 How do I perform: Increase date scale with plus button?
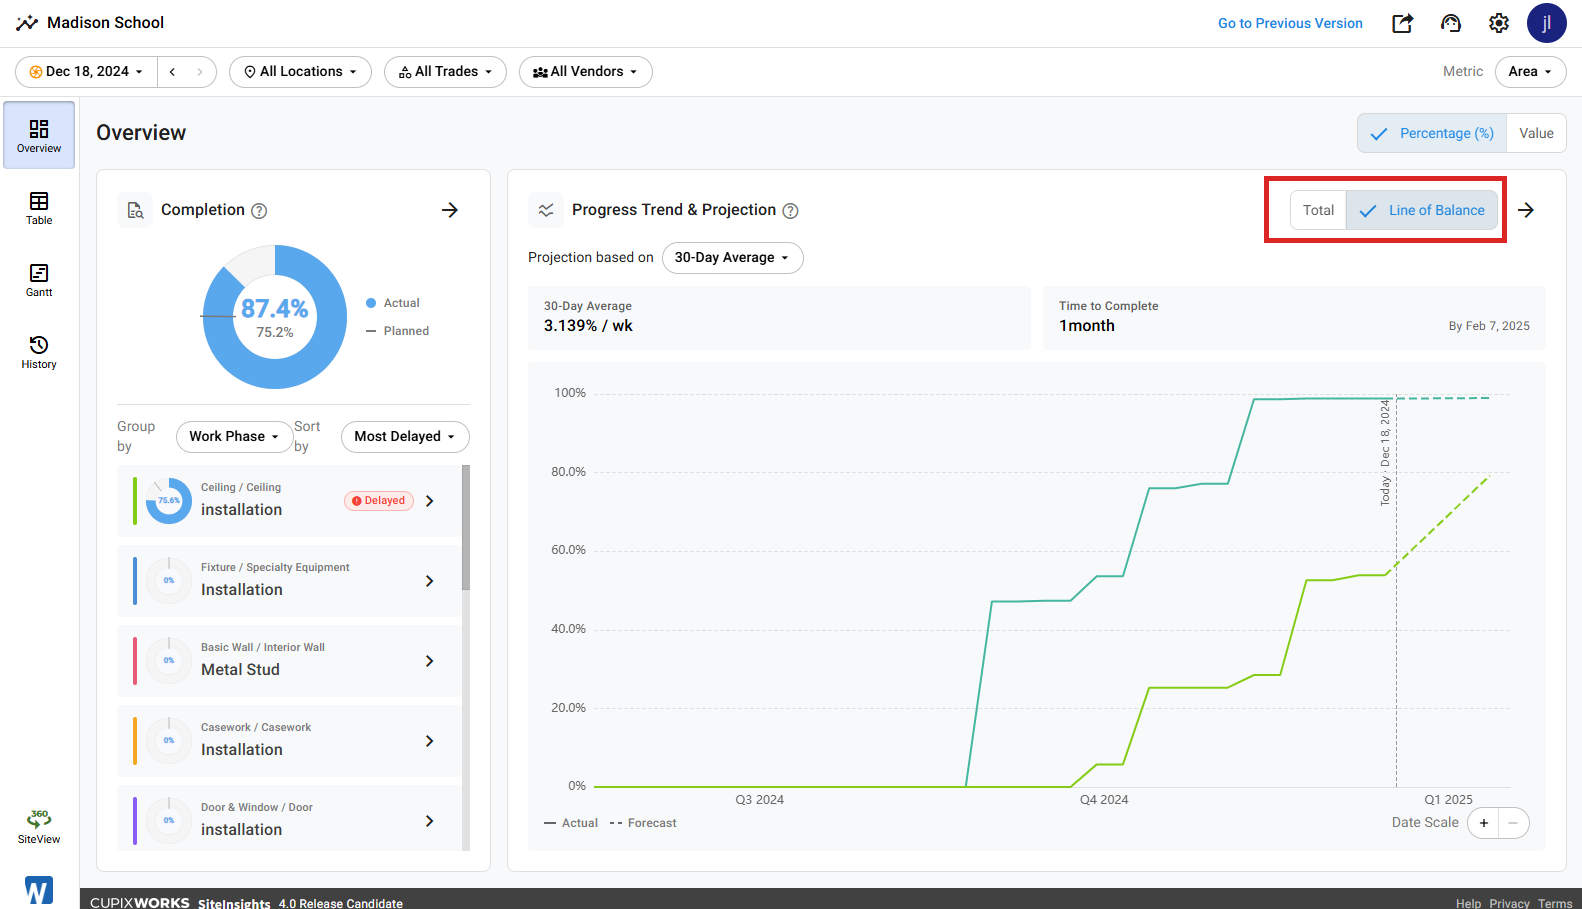1484,823
